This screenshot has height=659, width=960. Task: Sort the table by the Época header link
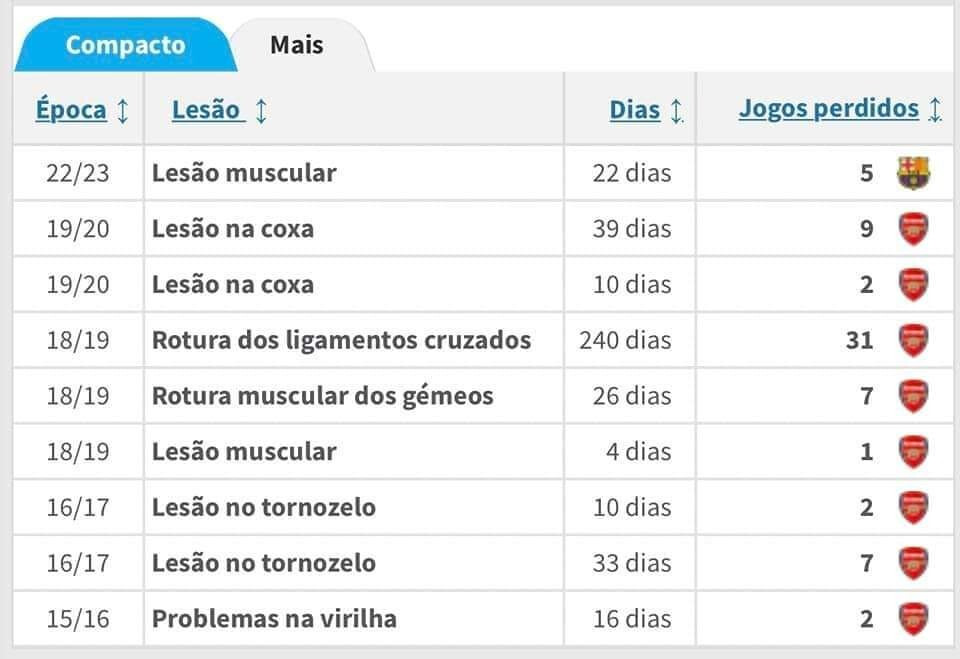[71, 110]
